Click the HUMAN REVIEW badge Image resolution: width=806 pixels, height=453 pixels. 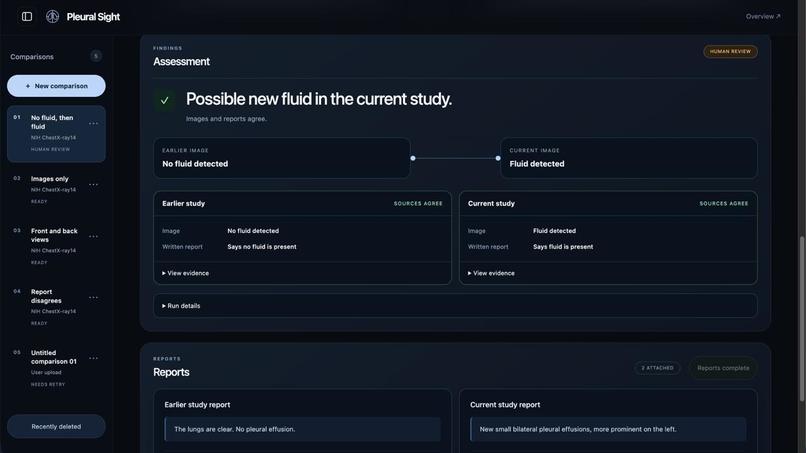pyautogui.click(x=730, y=51)
